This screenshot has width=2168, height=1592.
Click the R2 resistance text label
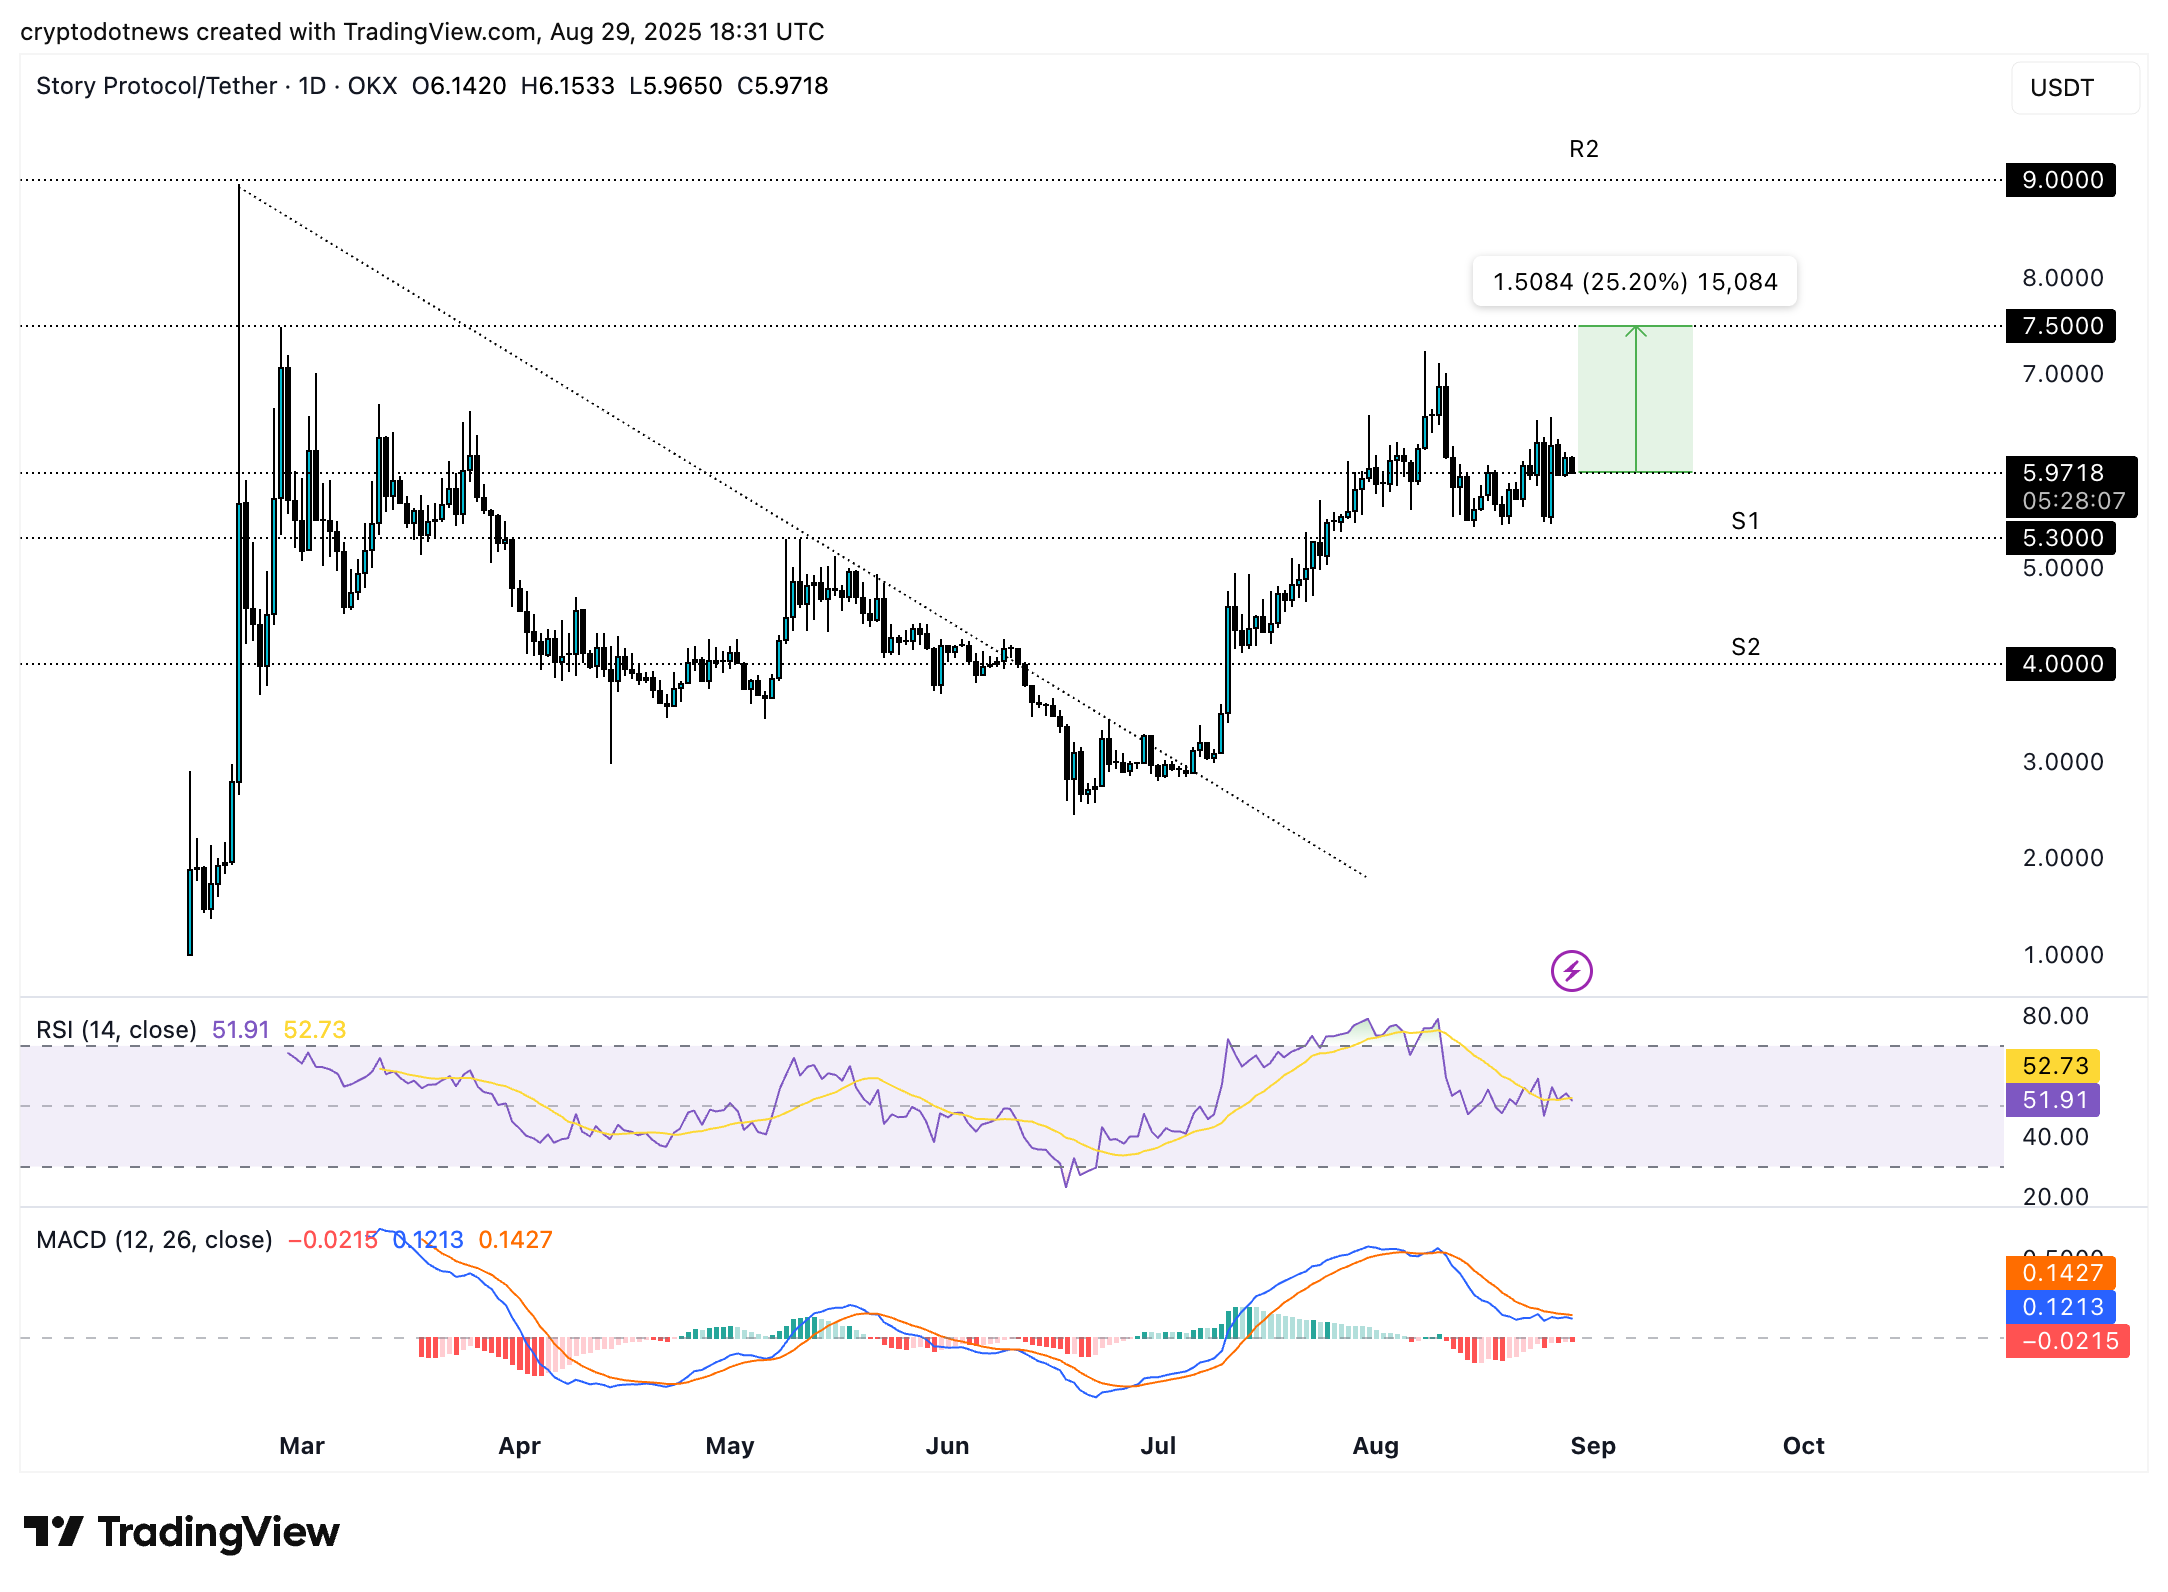point(1583,149)
